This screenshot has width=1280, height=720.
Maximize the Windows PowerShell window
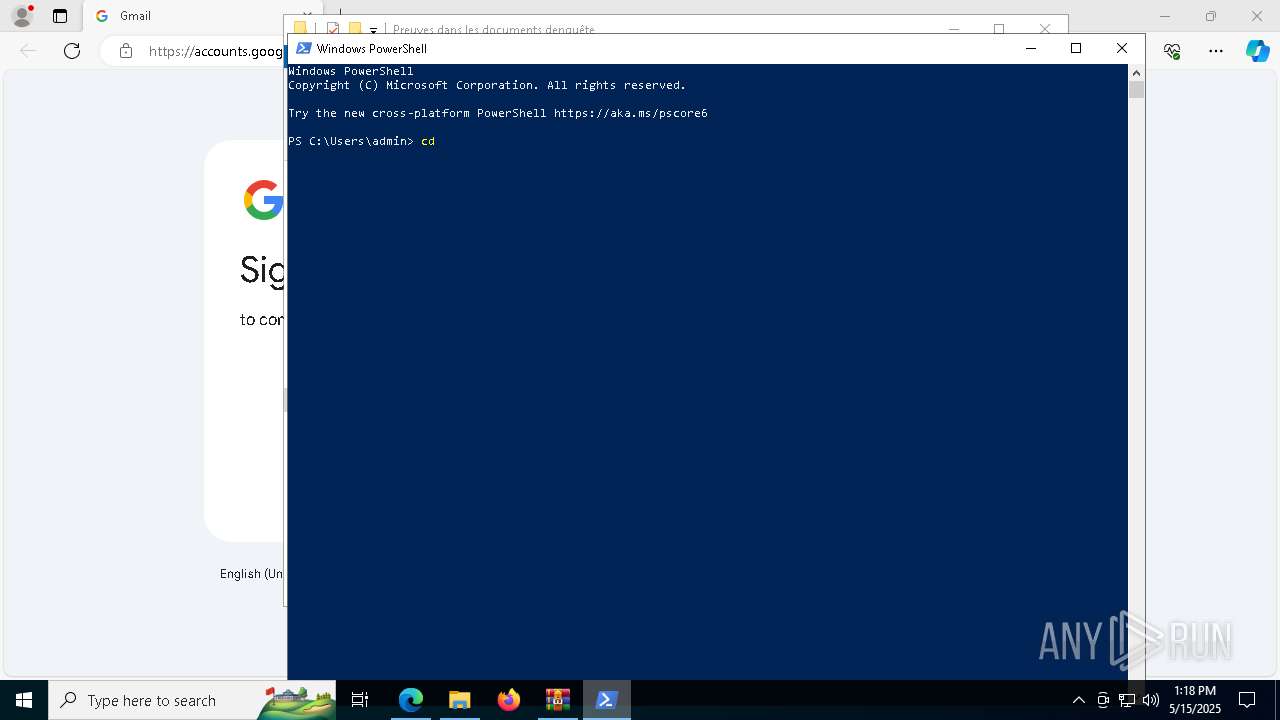click(1076, 48)
